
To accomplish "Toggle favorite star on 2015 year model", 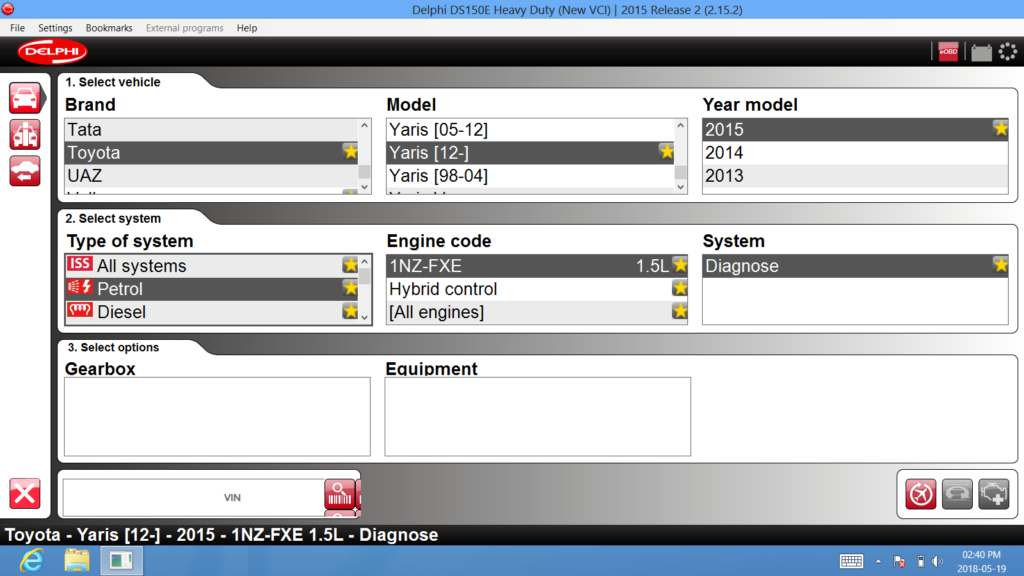I will point(1000,129).
